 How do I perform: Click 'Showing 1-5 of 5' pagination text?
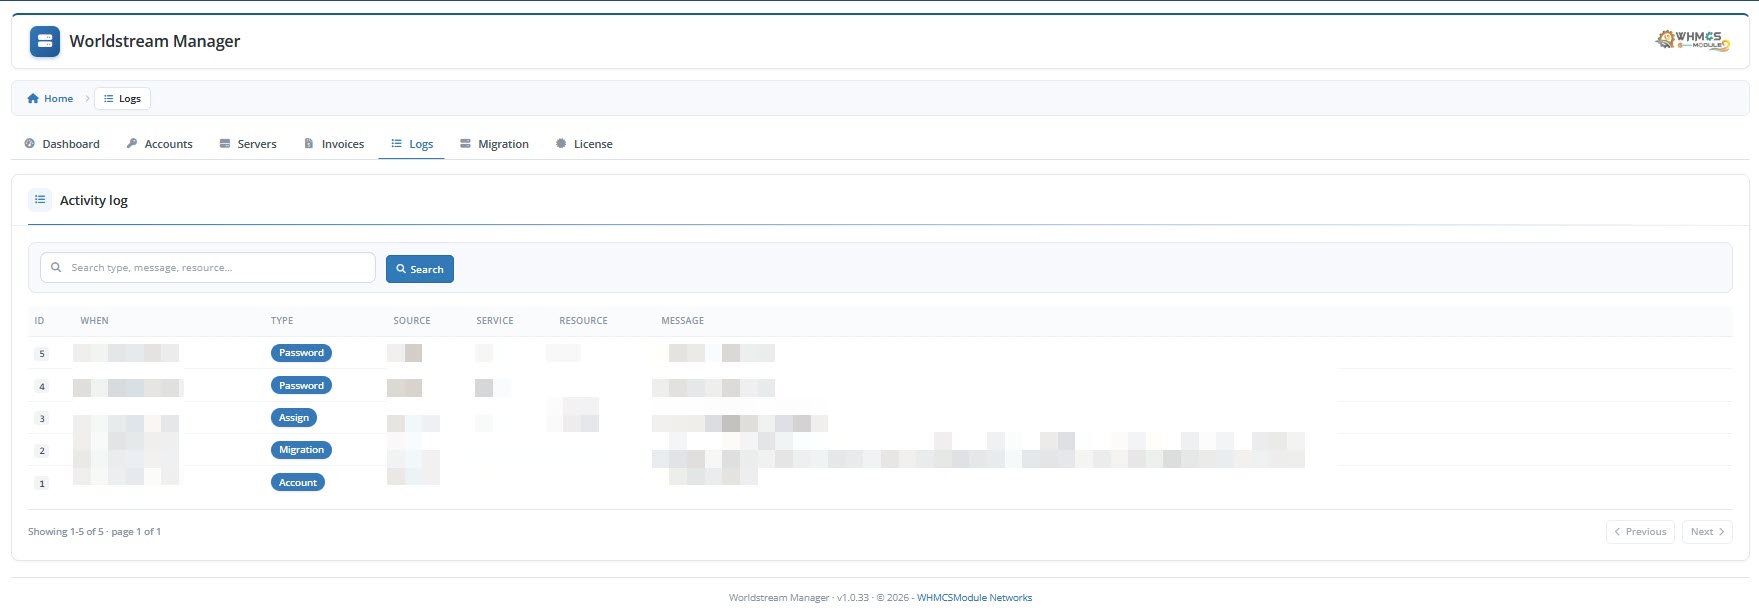click(66, 532)
